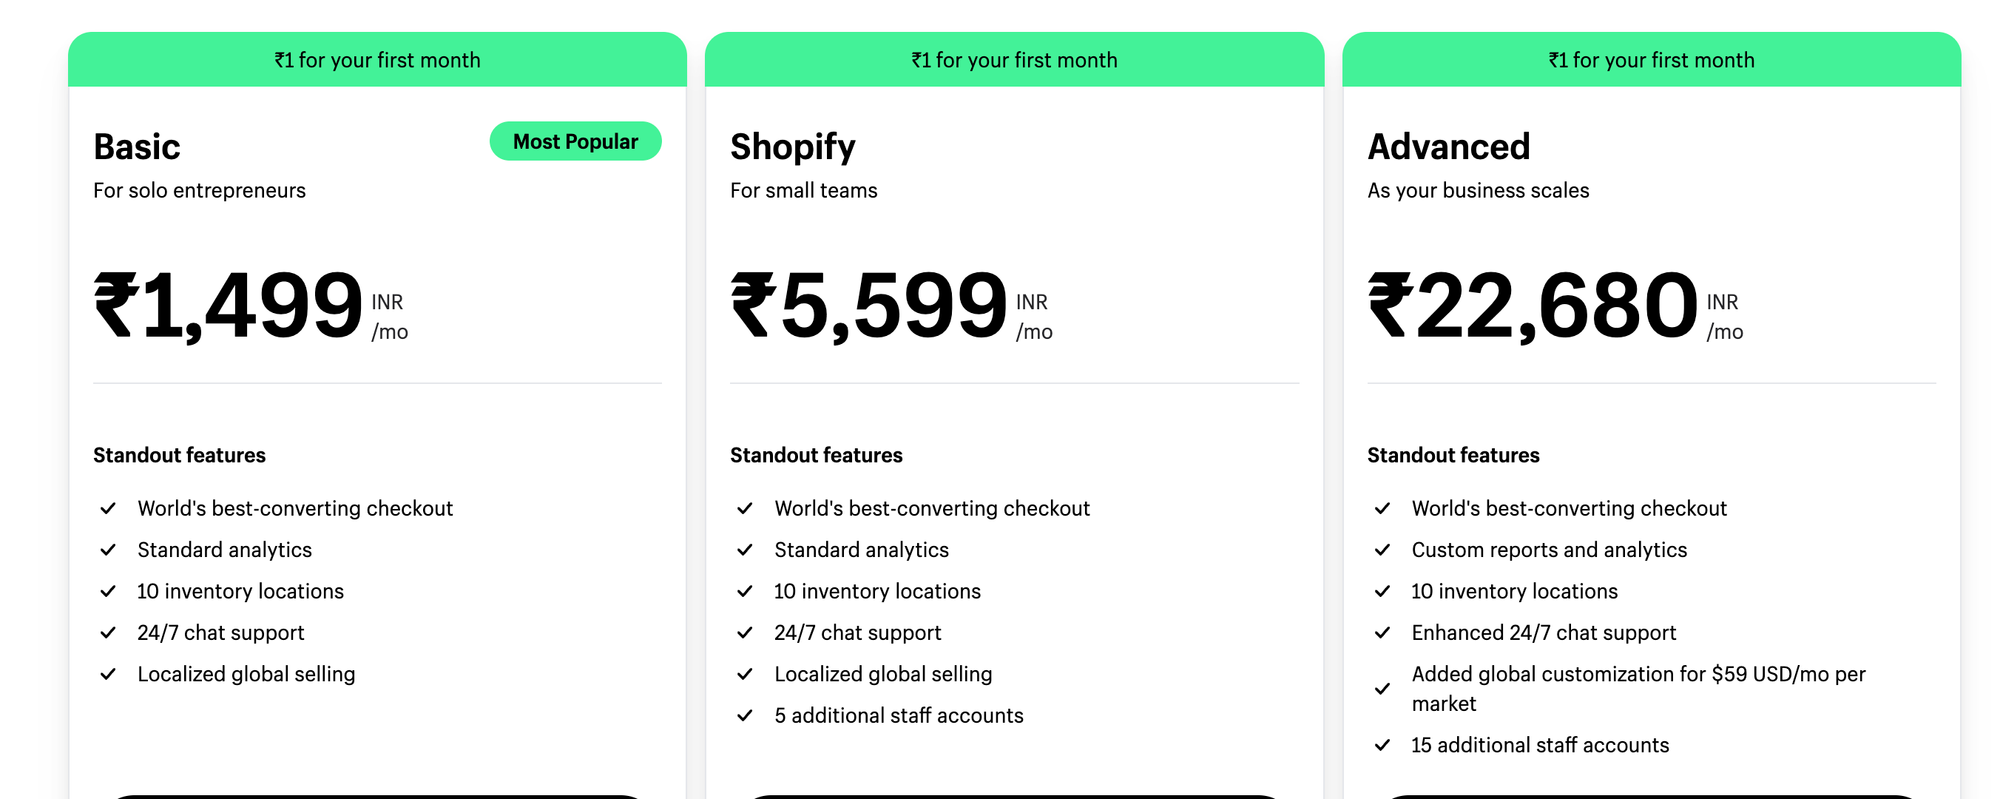Screen dimensions: 2000x799
Task: Click the checkmark beside "24/7 chat support" on Basic
Action: point(109,632)
